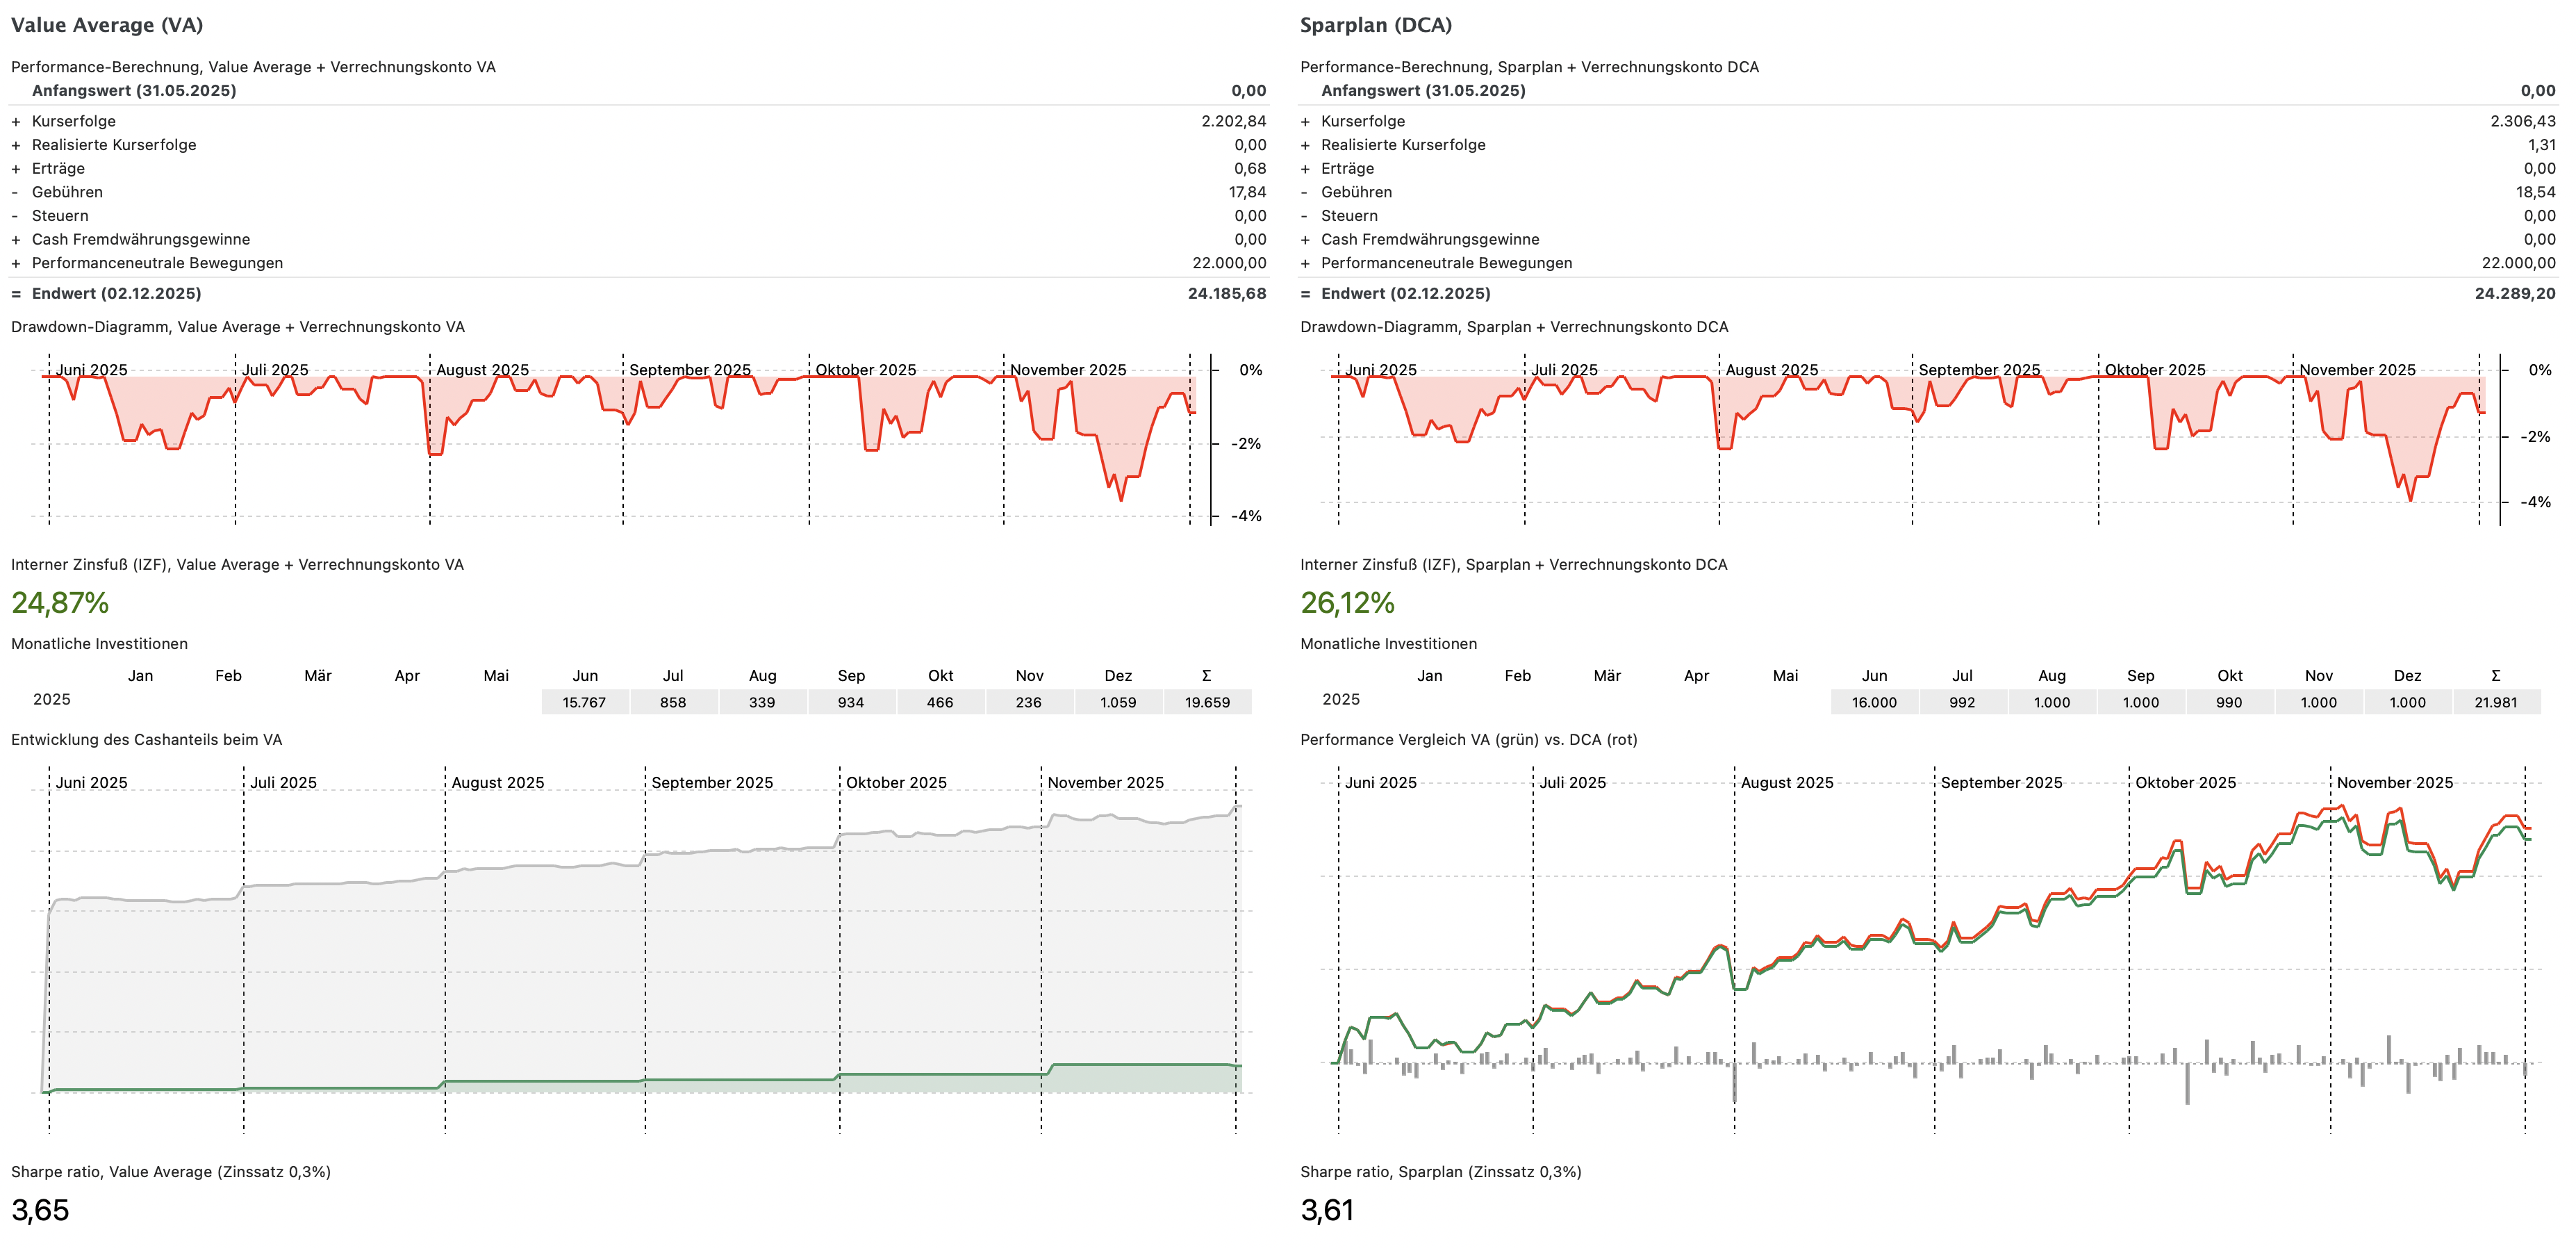Select the Okt cell showing 990
The image size is (2576, 1248).
(x=2229, y=703)
